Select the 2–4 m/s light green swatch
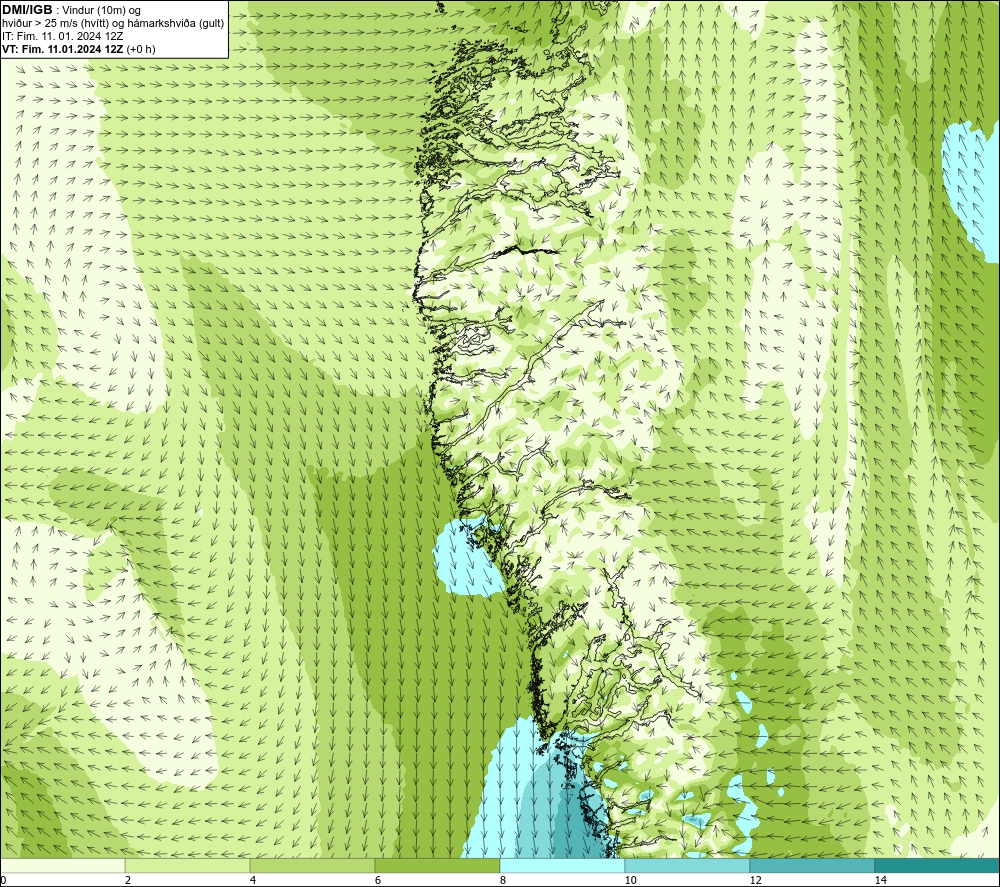The height and width of the screenshot is (887, 1000). tap(188, 865)
